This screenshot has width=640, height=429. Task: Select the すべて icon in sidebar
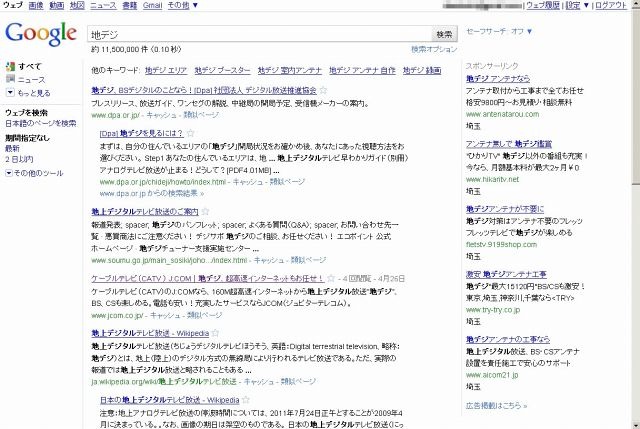10,66
